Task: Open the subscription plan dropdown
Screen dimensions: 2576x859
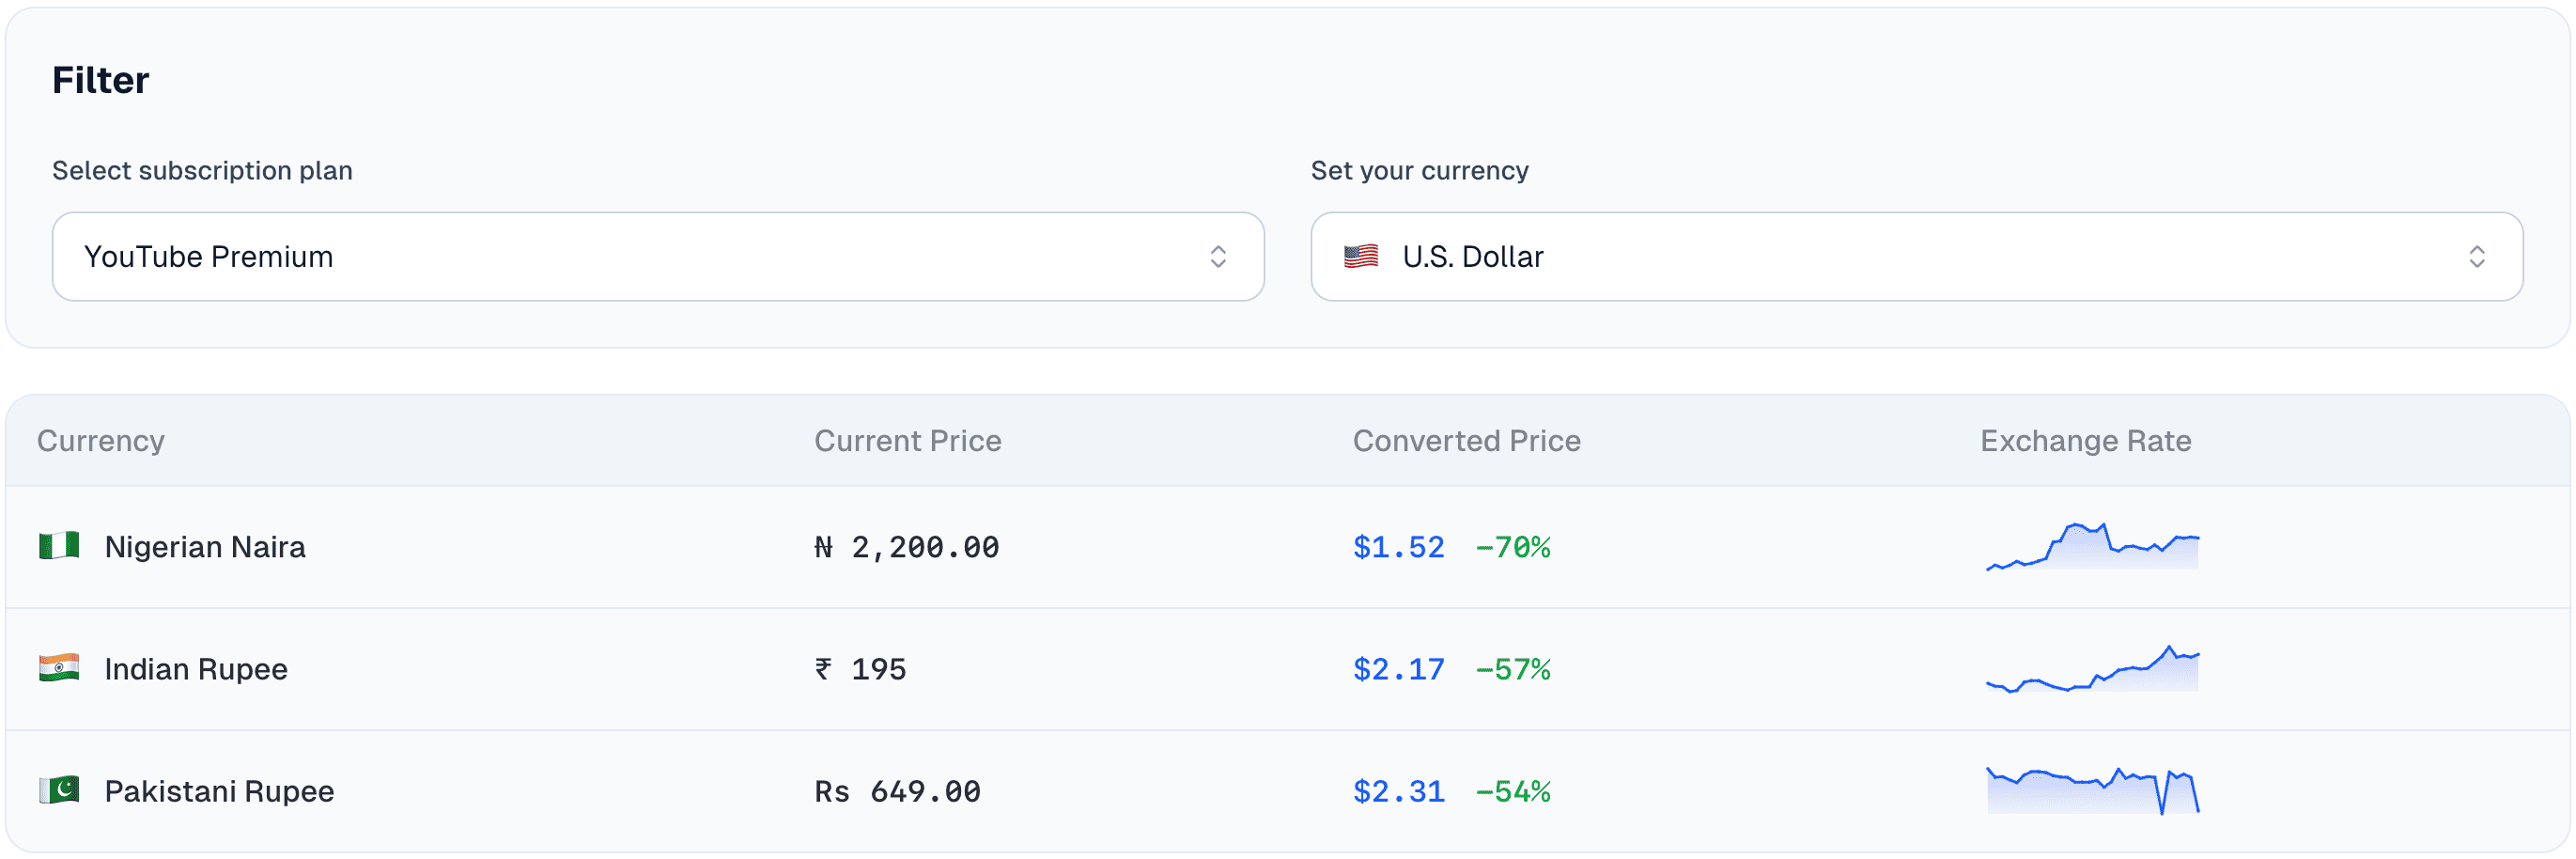Action: click(658, 256)
